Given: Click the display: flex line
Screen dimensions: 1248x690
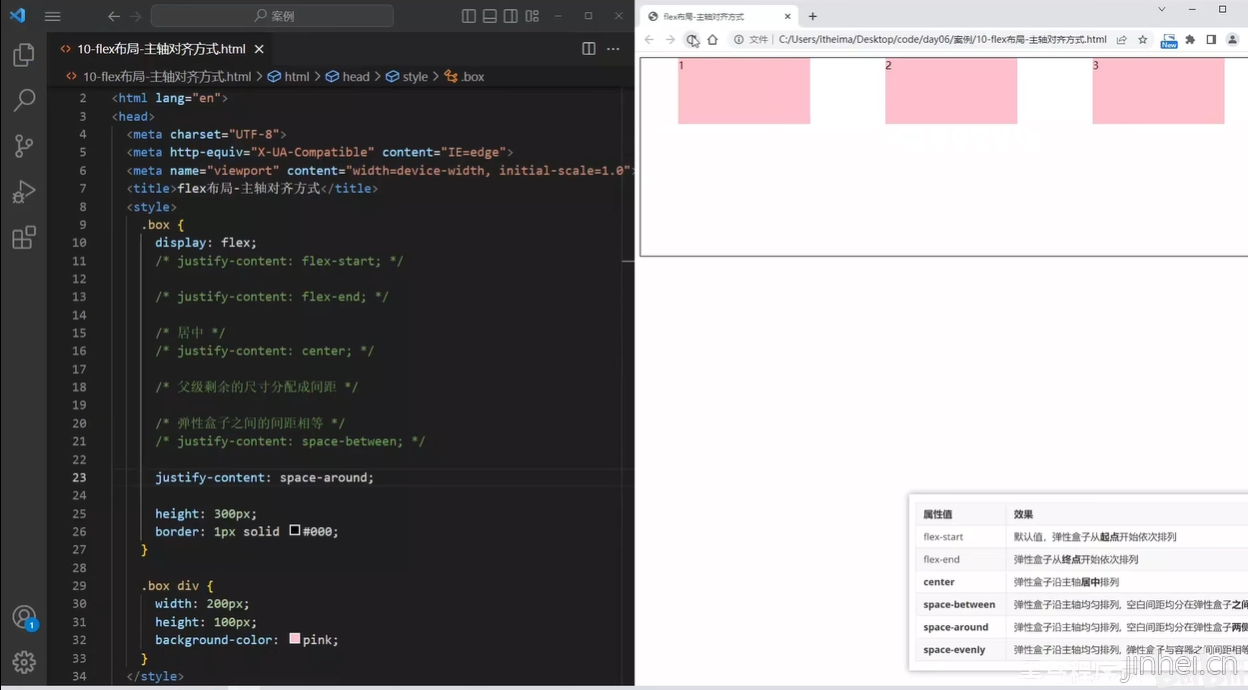Looking at the screenshot, I should pos(206,242).
